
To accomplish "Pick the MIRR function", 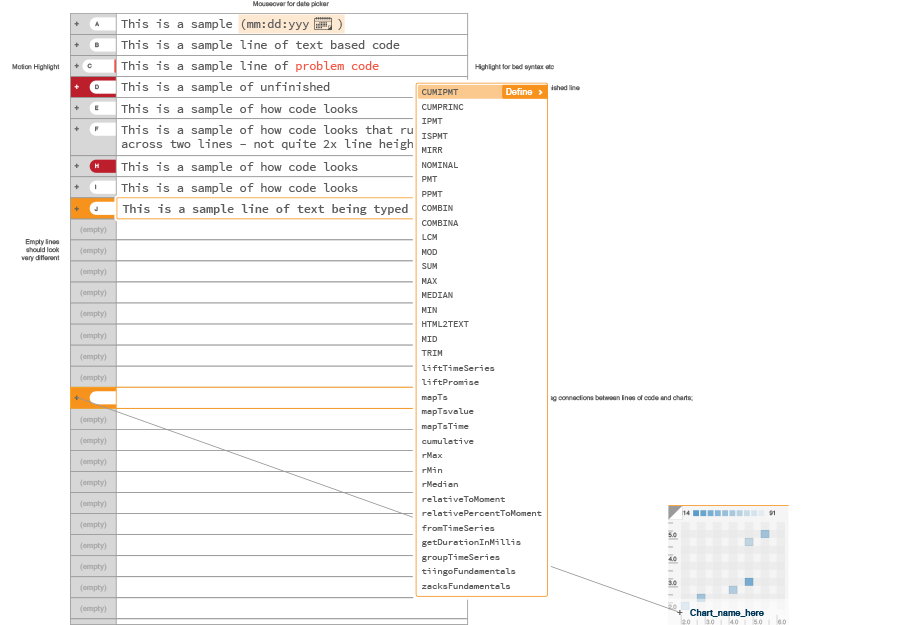I will point(432,150).
